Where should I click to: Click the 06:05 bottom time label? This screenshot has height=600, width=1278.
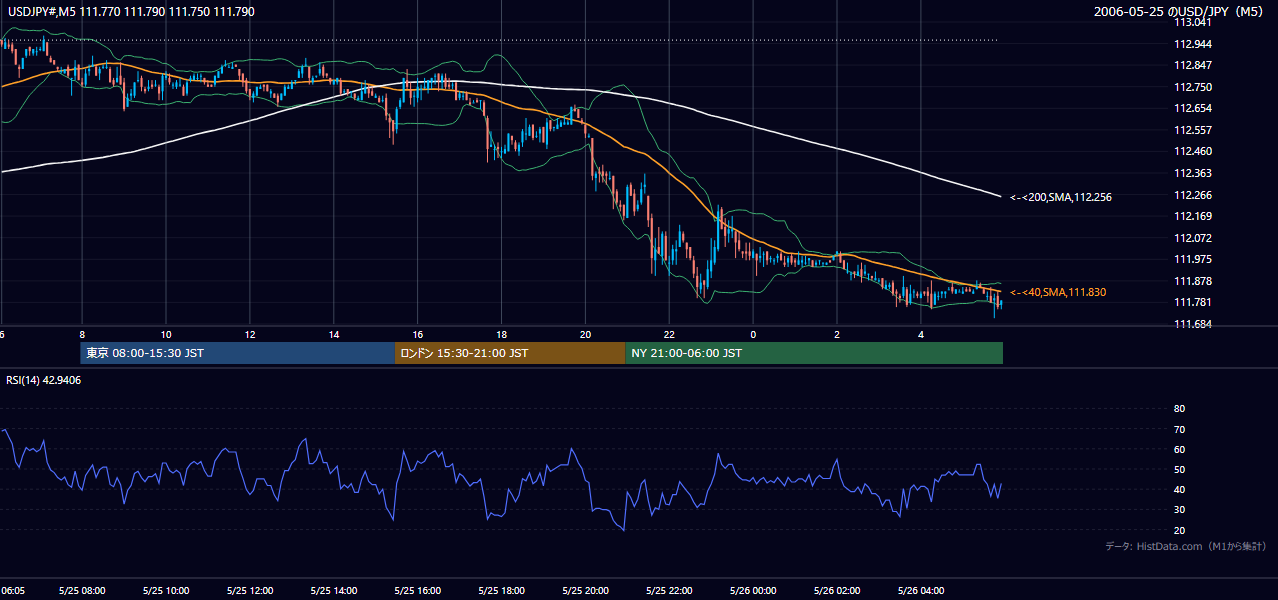click(12, 590)
